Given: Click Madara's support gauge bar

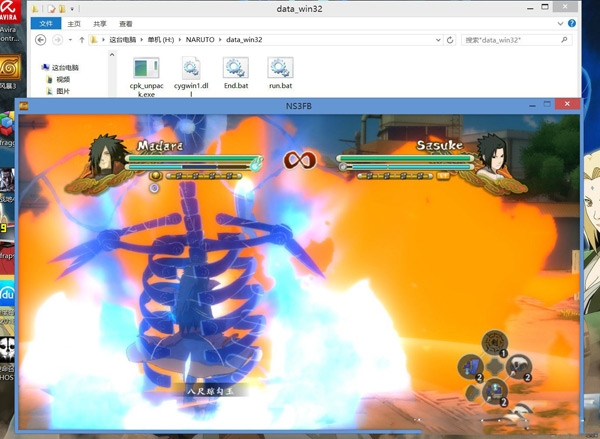Looking at the screenshot, I should click(x=204, y=176).
